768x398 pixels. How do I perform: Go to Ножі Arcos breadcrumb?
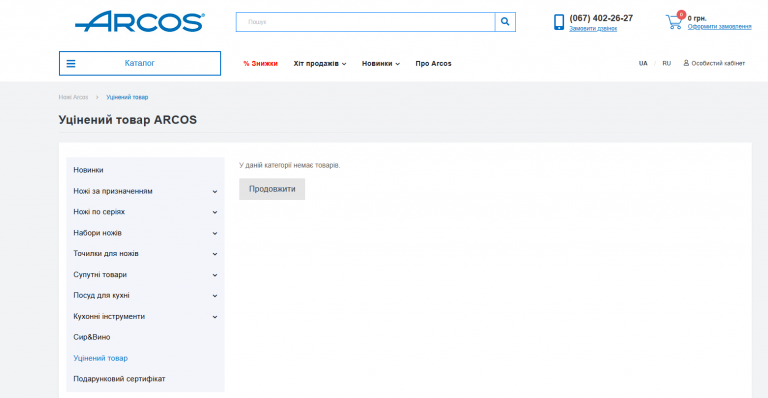click(x=73, y=97)
